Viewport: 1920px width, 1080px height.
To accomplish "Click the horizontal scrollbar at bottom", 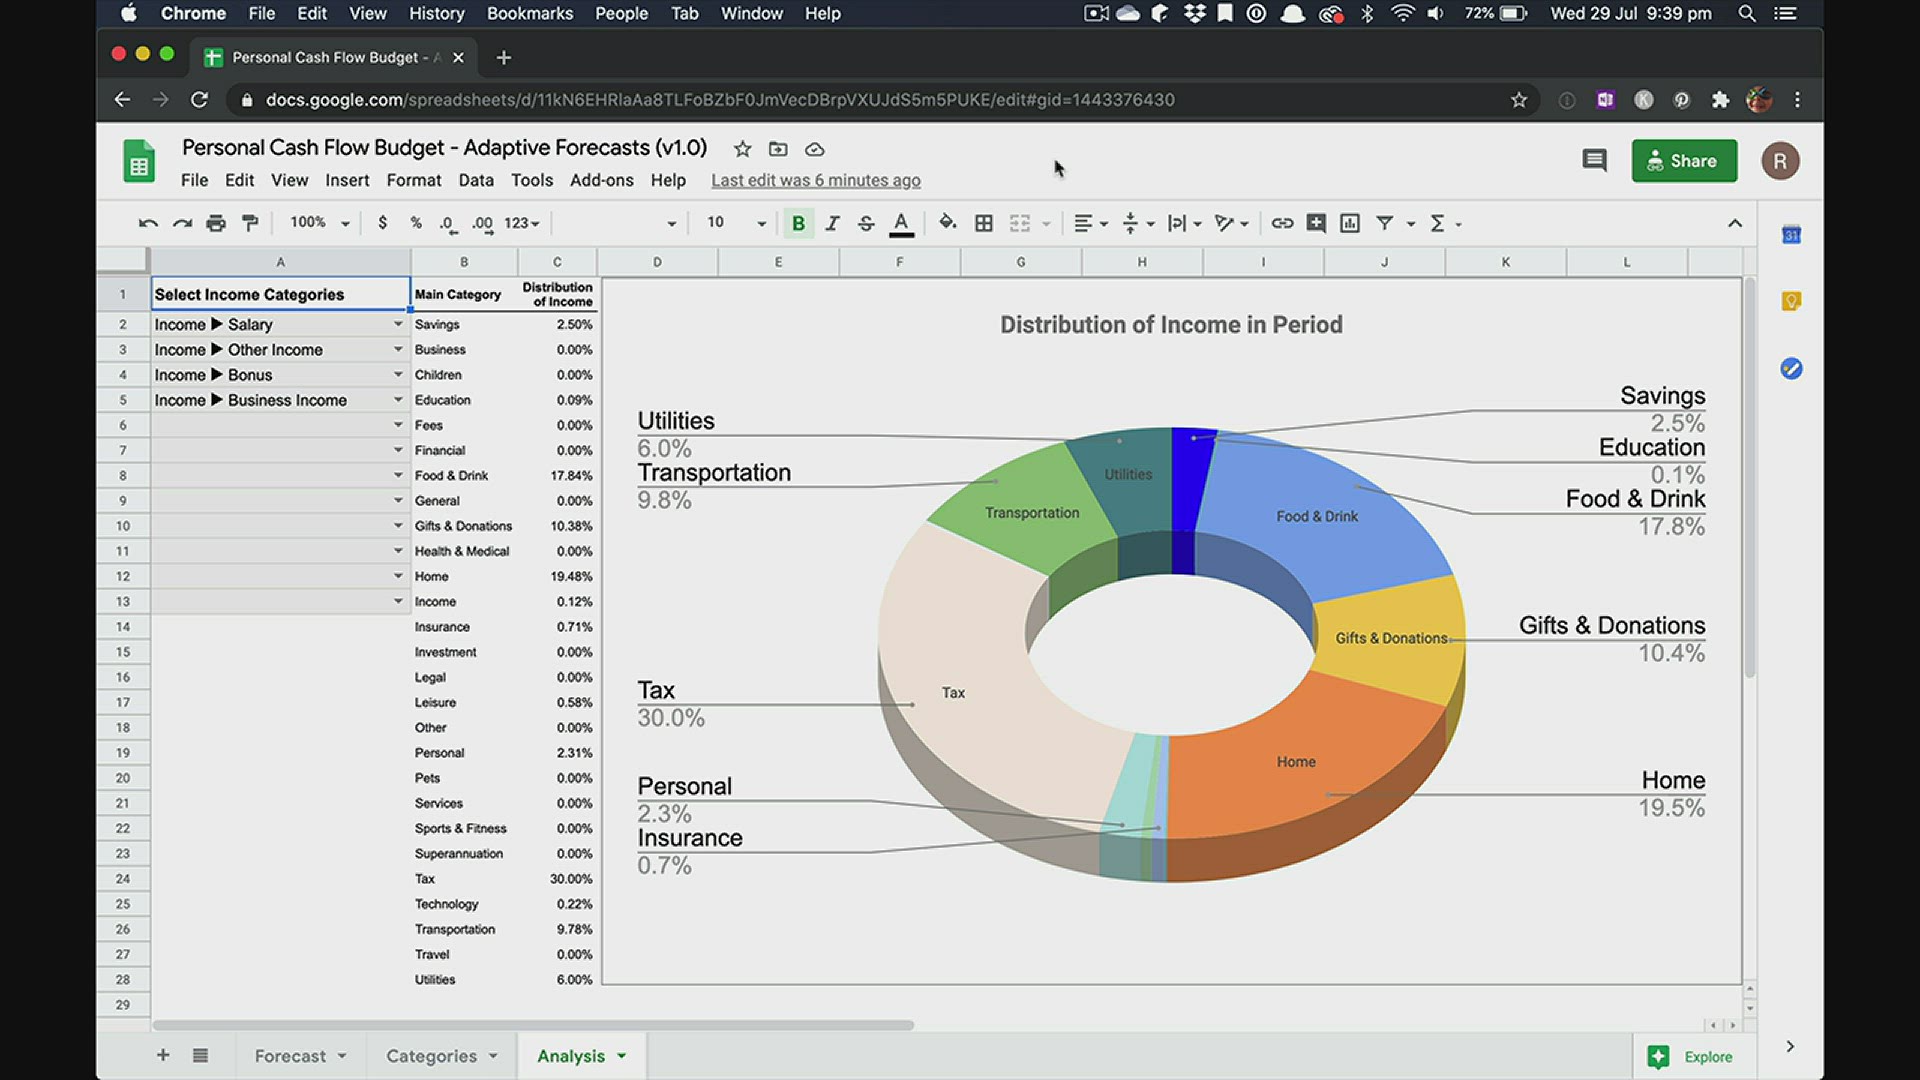I will 532,1025.
